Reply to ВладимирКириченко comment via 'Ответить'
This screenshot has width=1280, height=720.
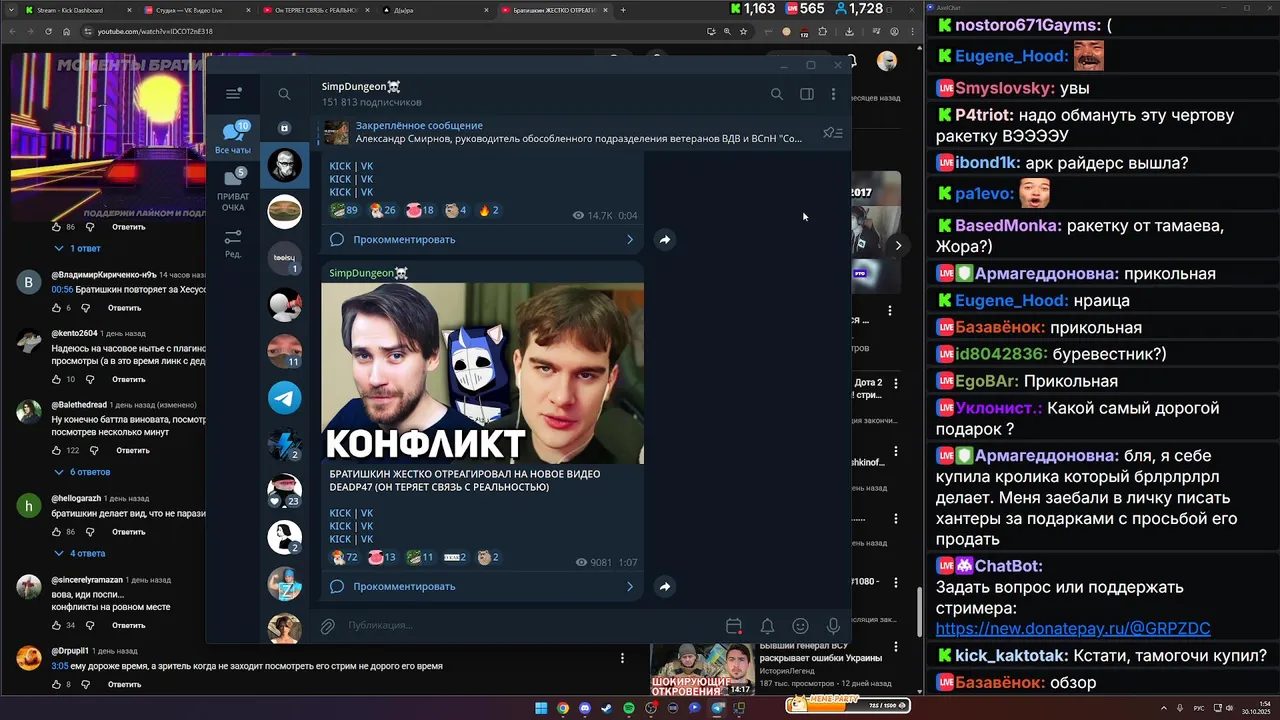pyautogui.click(x=124, y=308)
